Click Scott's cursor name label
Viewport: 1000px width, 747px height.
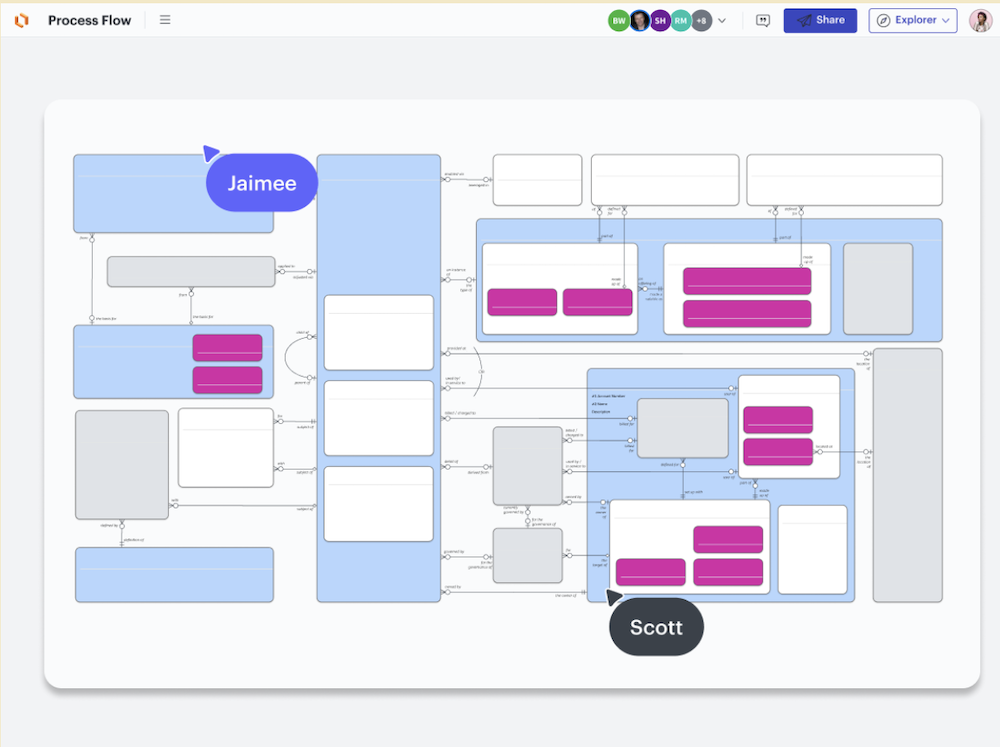(x=656, y=628)
